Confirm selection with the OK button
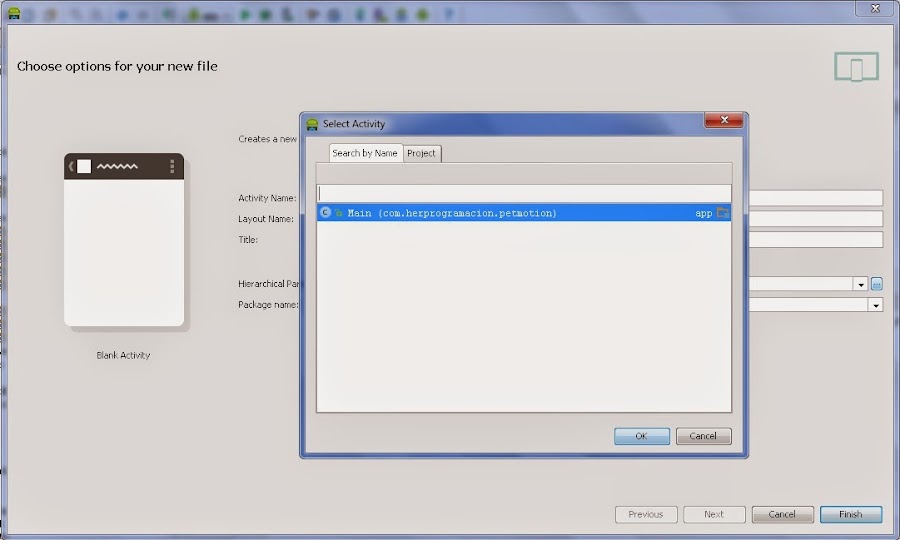The image size is (900, 540). tap(642, 436)
